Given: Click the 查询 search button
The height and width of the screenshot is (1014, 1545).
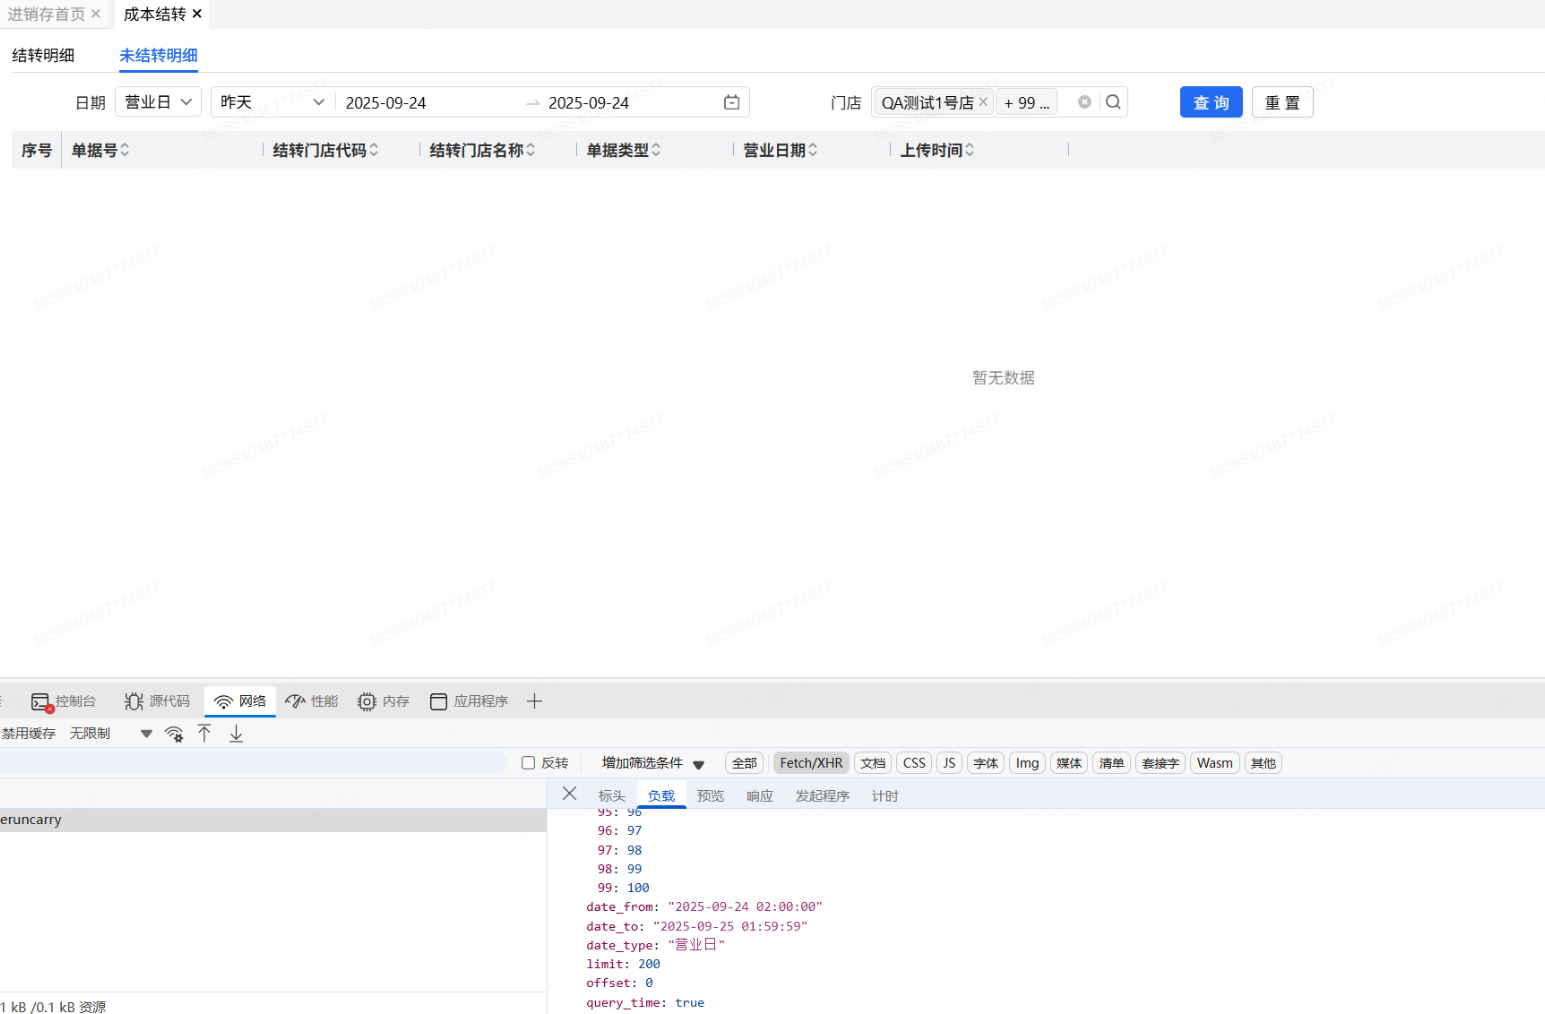Looking at the screenshot, I should coord(1211,102).
